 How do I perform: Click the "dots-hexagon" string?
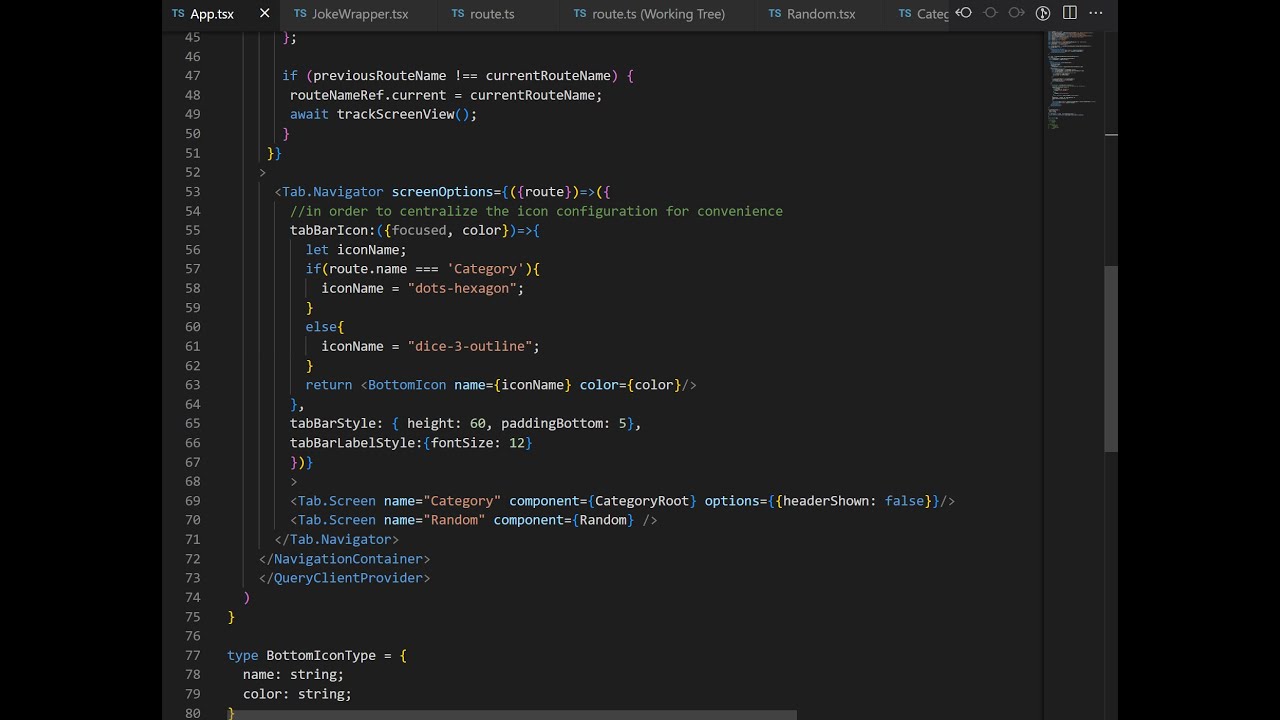click(x=465, y=288)
